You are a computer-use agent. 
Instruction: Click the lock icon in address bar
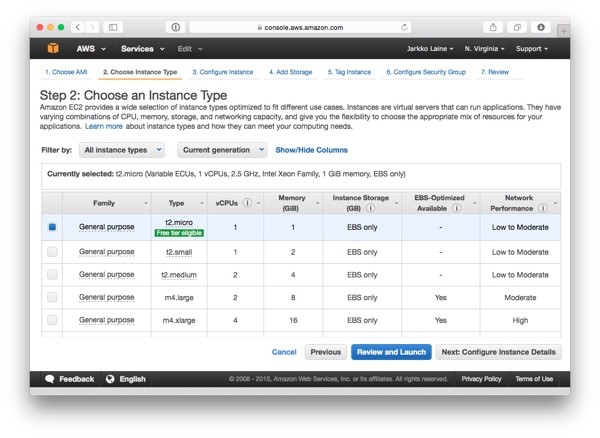tap(259, 27)
